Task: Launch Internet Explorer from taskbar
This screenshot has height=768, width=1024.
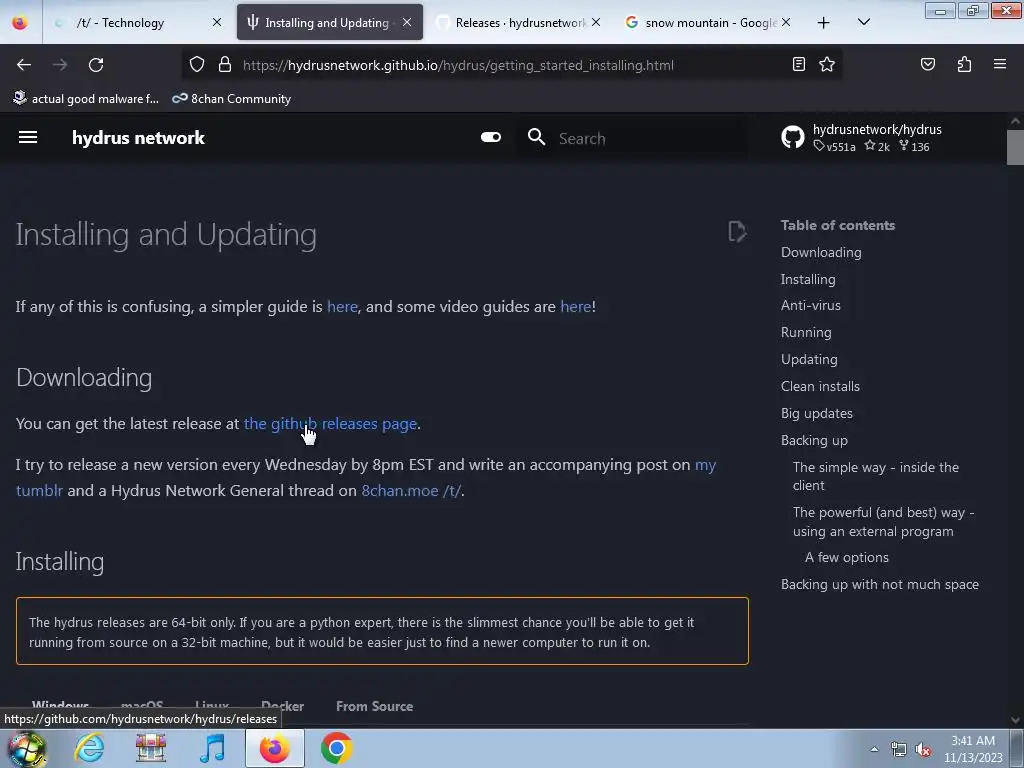Action: pyautogui.click(x=89, y=748)
